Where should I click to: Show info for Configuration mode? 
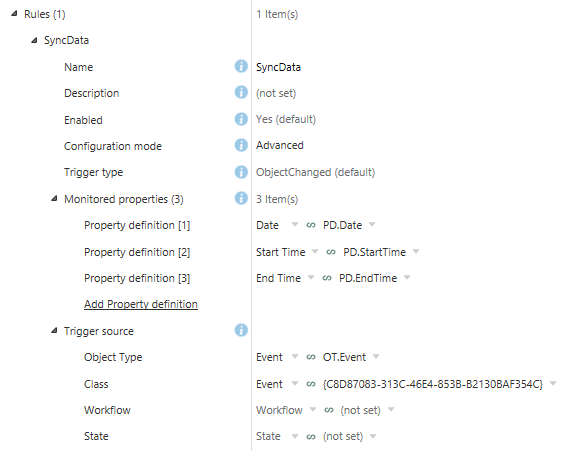point(241,145)
